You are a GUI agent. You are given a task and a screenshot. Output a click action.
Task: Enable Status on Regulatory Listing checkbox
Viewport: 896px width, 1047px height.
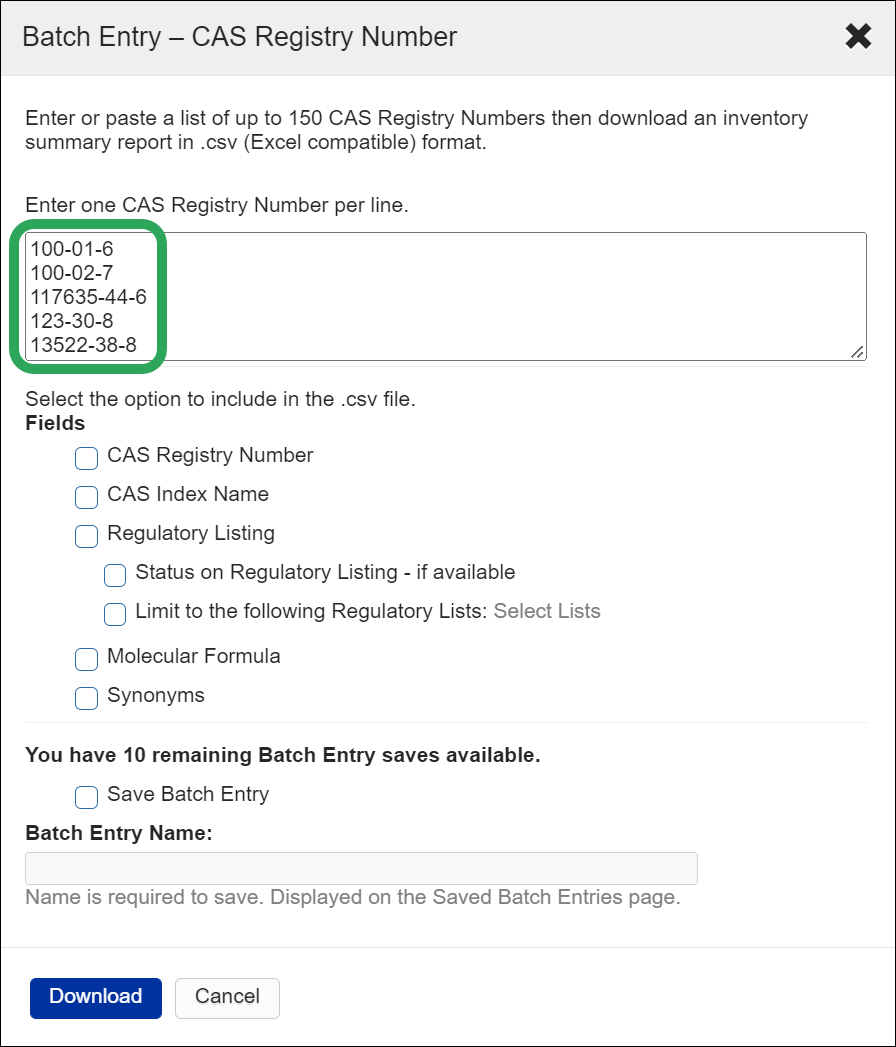pyautogui.click(x=115, y=575)
